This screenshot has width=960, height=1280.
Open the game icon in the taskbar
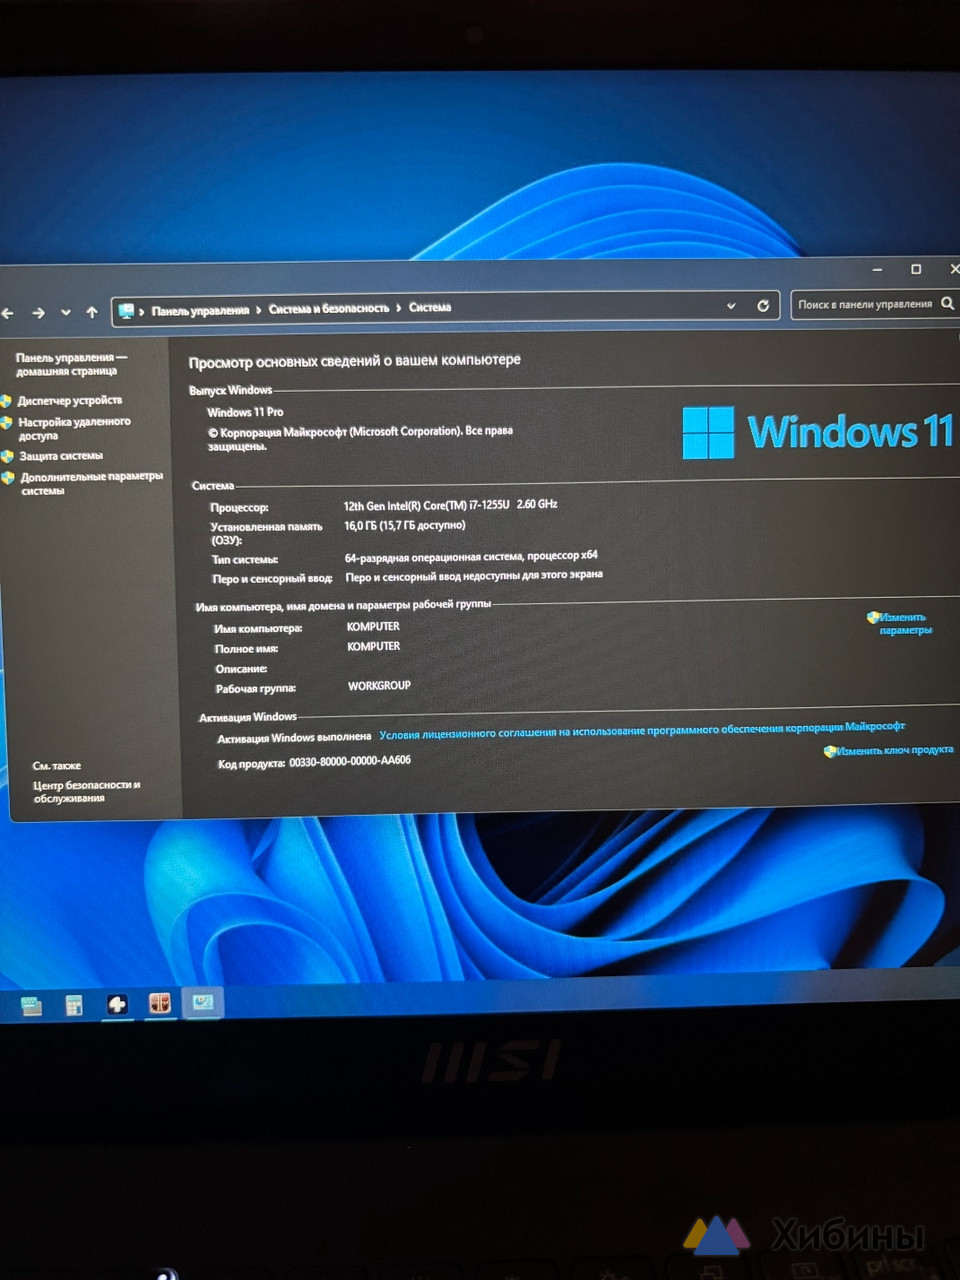click(159, 1003)
